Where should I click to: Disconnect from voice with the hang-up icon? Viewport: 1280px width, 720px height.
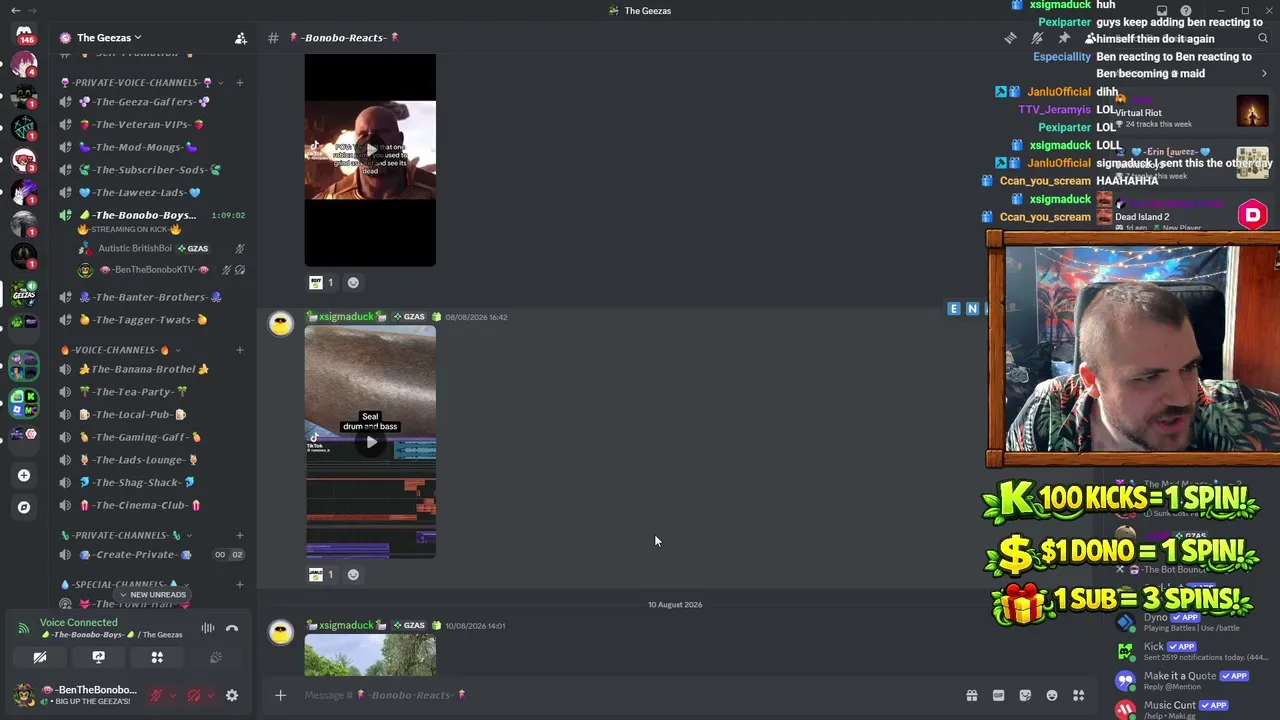pos(232,629)
